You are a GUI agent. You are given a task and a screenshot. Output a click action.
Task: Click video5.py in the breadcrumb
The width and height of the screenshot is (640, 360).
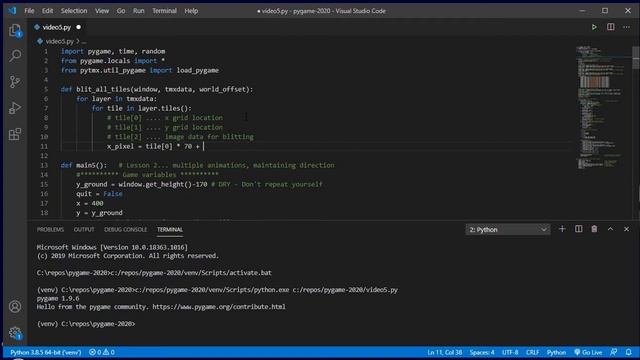(x=59, y=41)
